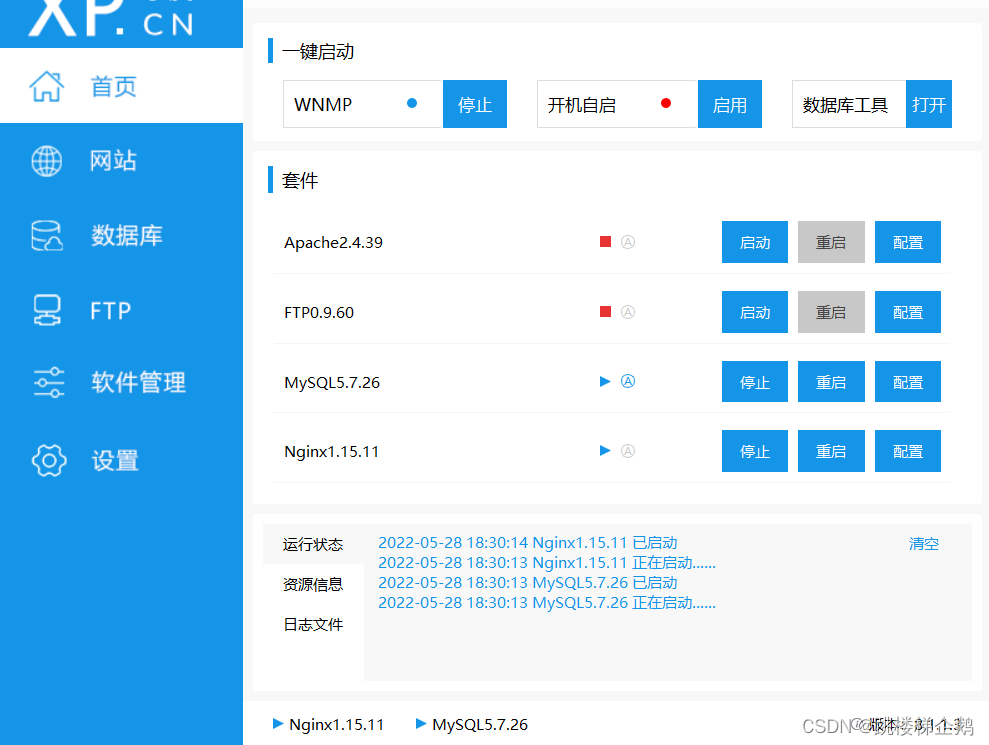This screenshot has width=989, height=745.
Task: Open the FTP menu item
Action: click(121, 310)
